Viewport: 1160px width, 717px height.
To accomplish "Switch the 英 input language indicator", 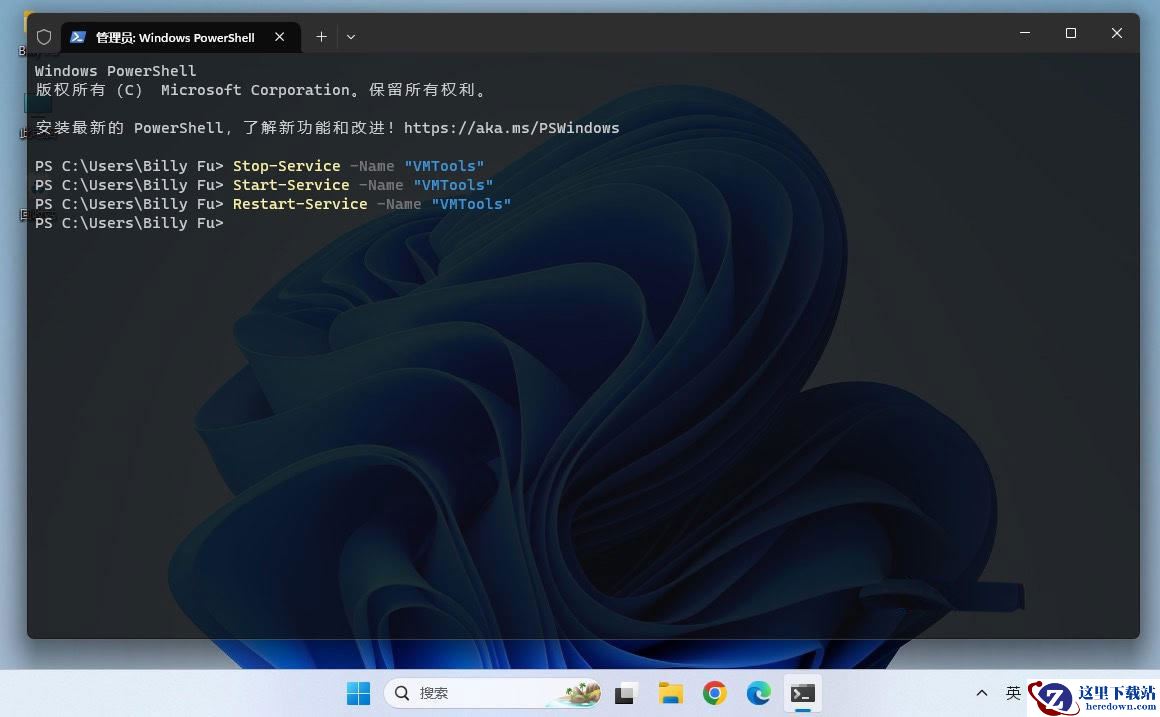I will click(x=1013, y=693).
